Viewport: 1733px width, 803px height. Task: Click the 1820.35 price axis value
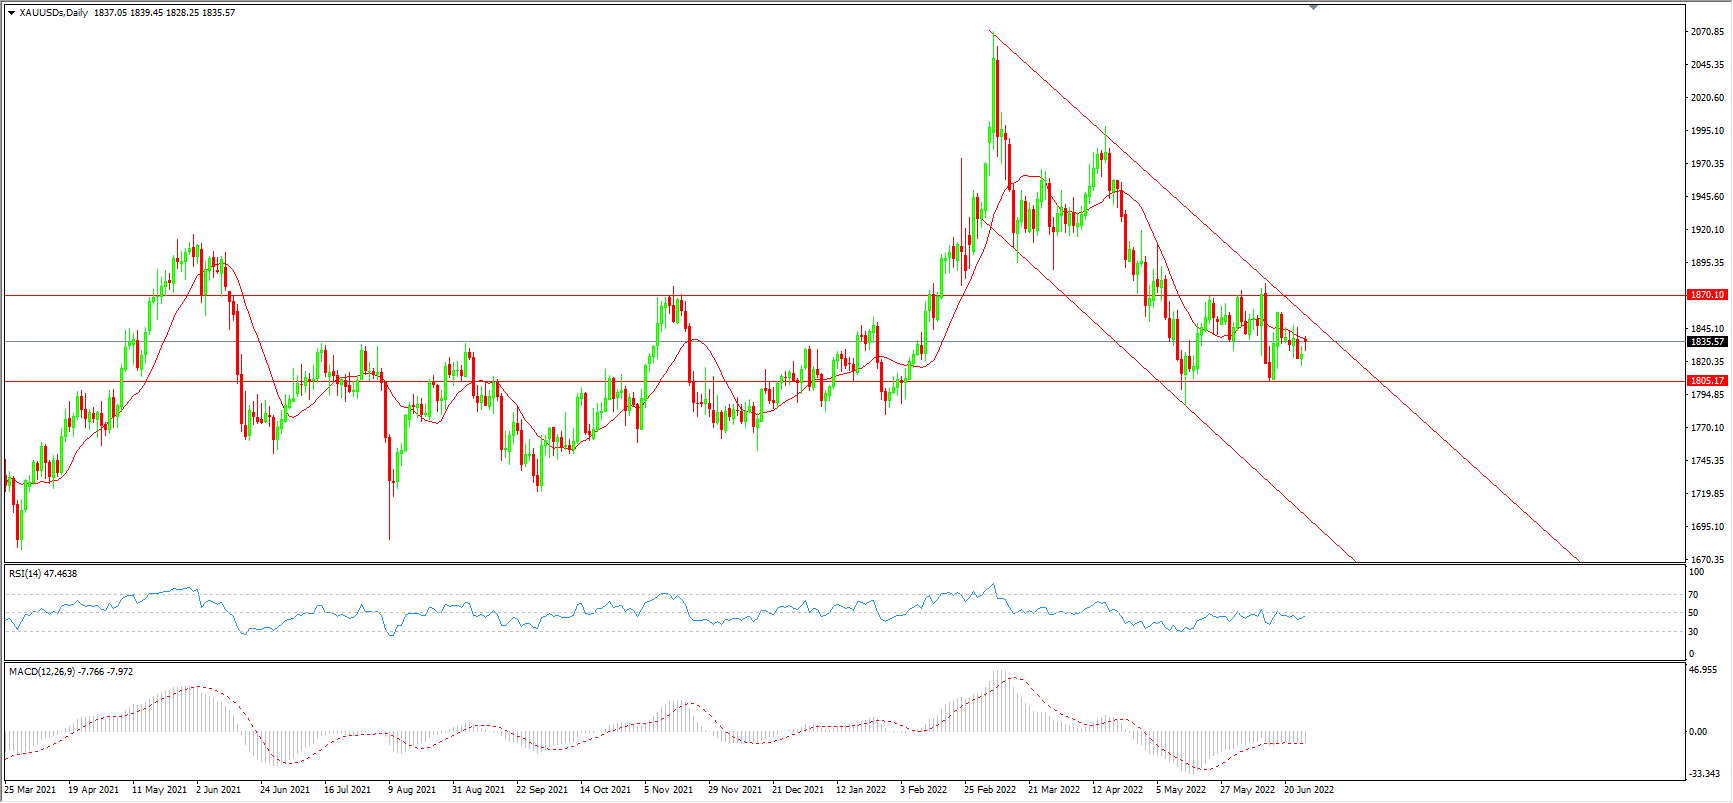(x=1707, y=362)
